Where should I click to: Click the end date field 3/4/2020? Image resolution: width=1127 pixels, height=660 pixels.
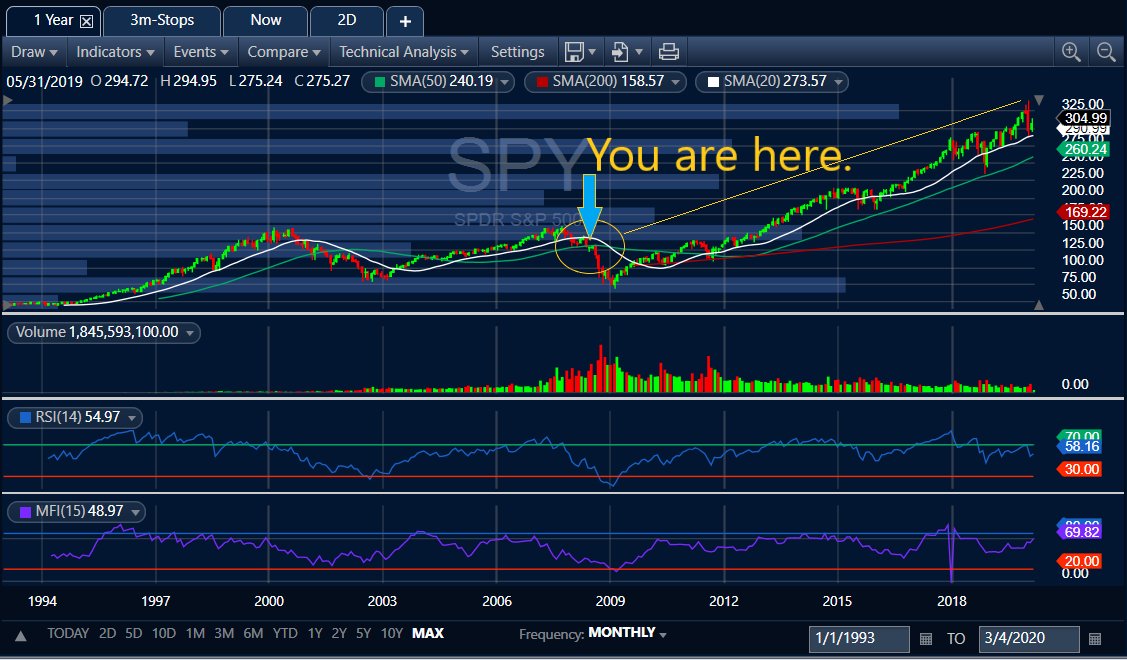tap(1029, 638)
